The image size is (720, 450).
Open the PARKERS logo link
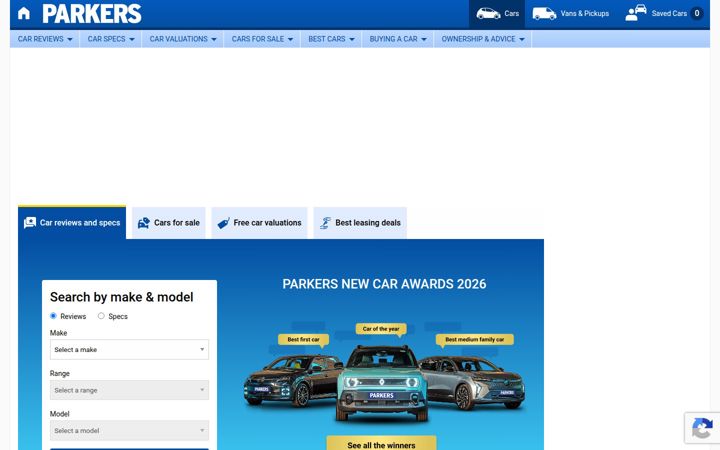92,13
